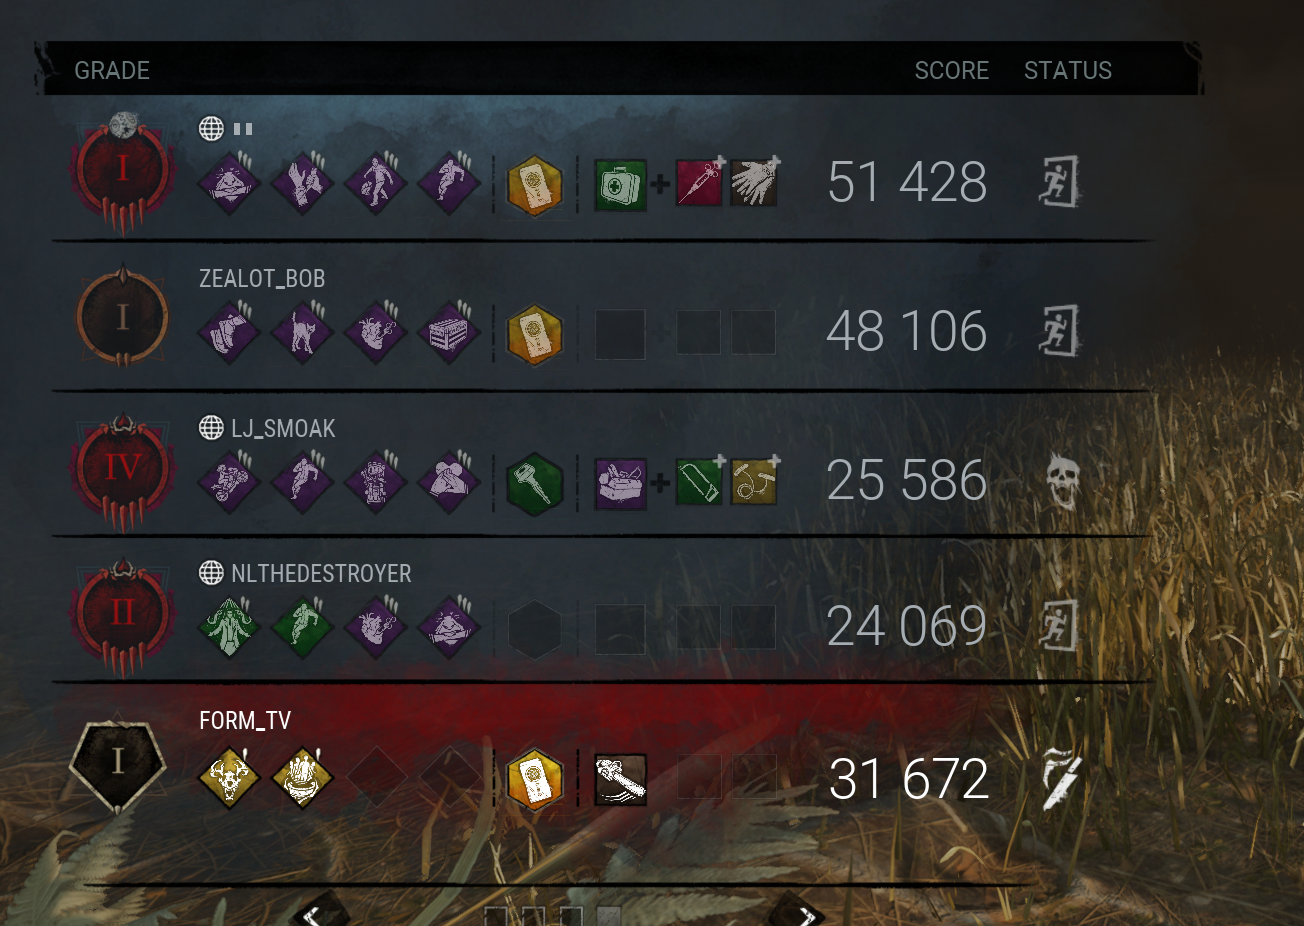Click ZEALOT_BOB's wooden crate perk icon
This screenshot has width=1304, height=926.
click(x=448, y=332)
